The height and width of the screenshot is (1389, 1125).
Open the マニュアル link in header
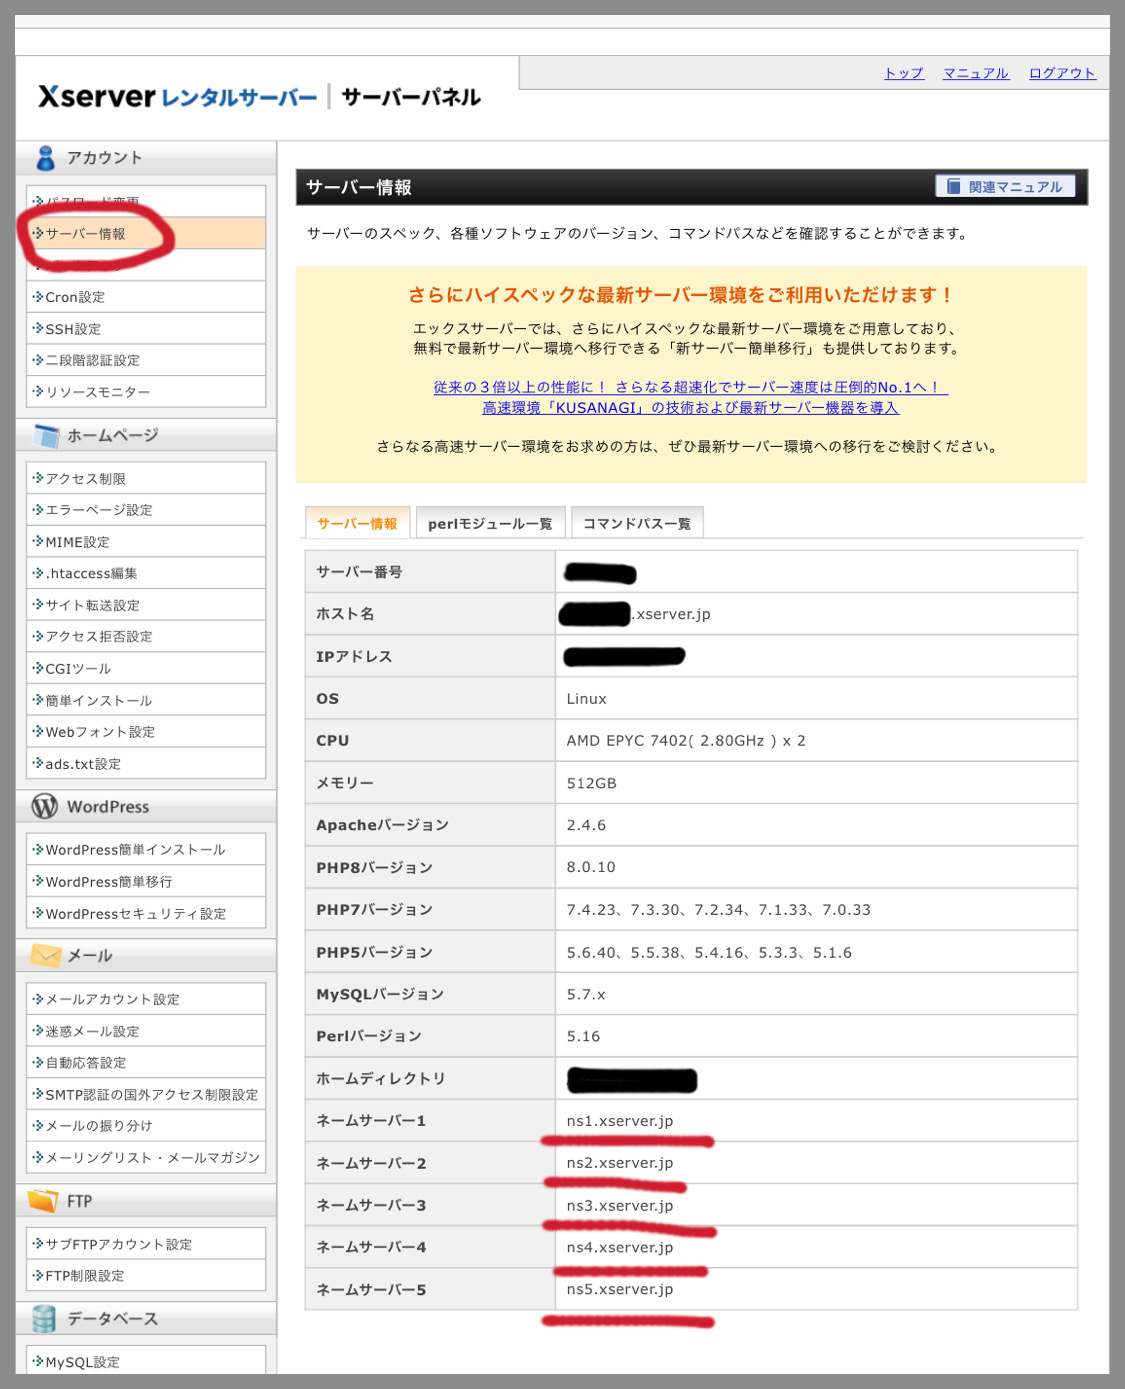click(x=976, y=73)
